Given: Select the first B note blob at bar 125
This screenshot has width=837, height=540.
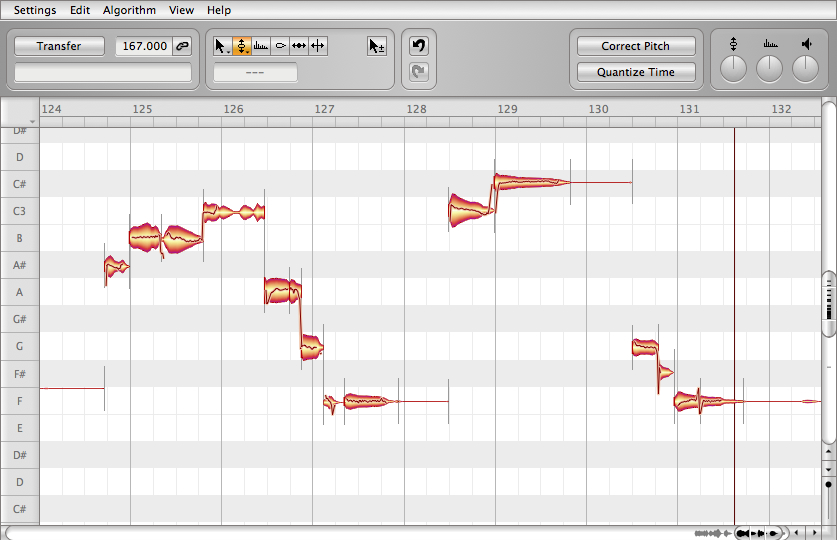Looking at the screenshot, I should tap(145, 237).
